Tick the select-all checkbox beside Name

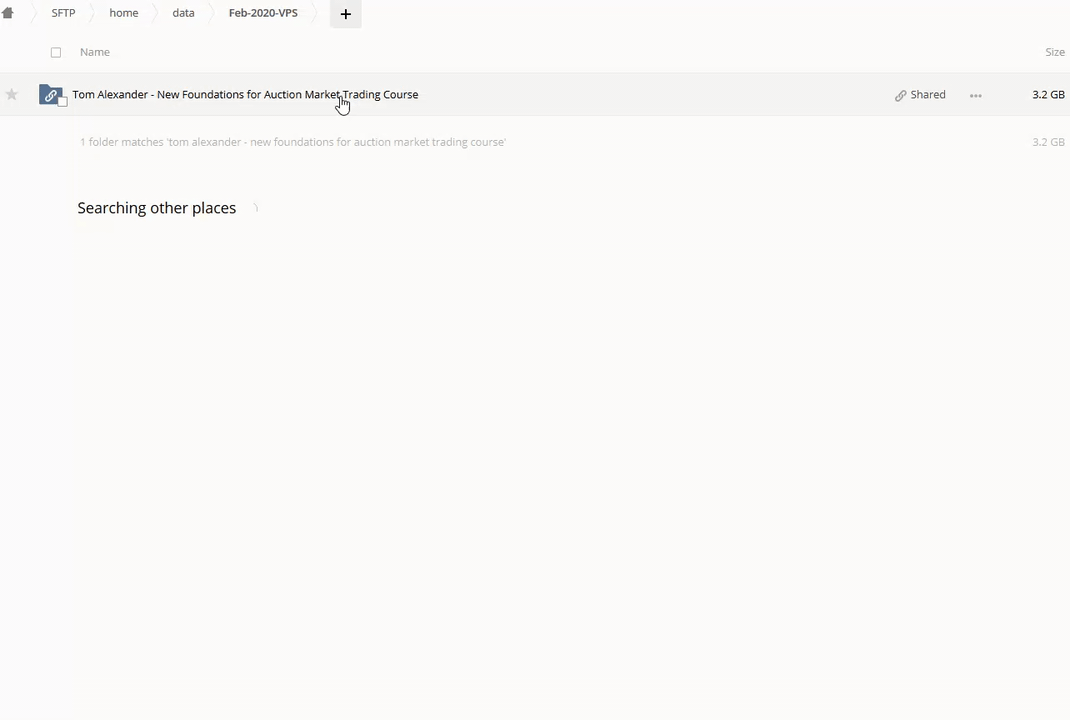(56, 52)
